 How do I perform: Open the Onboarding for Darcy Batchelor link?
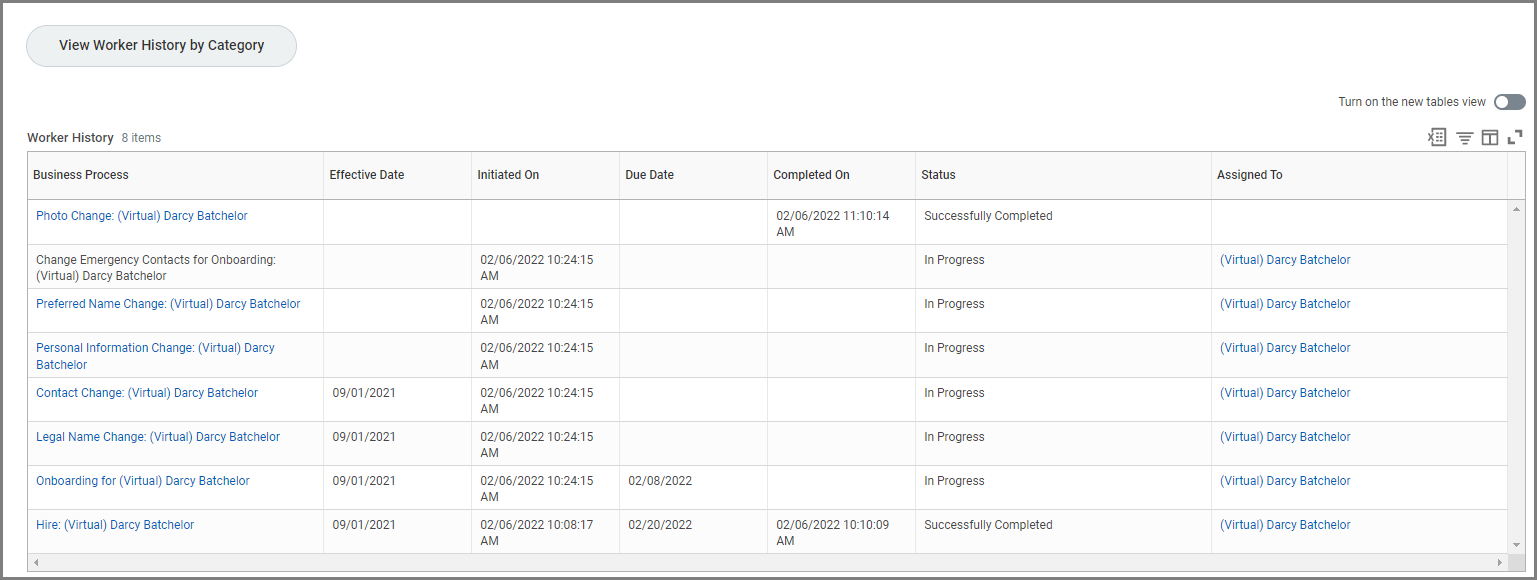143,481
